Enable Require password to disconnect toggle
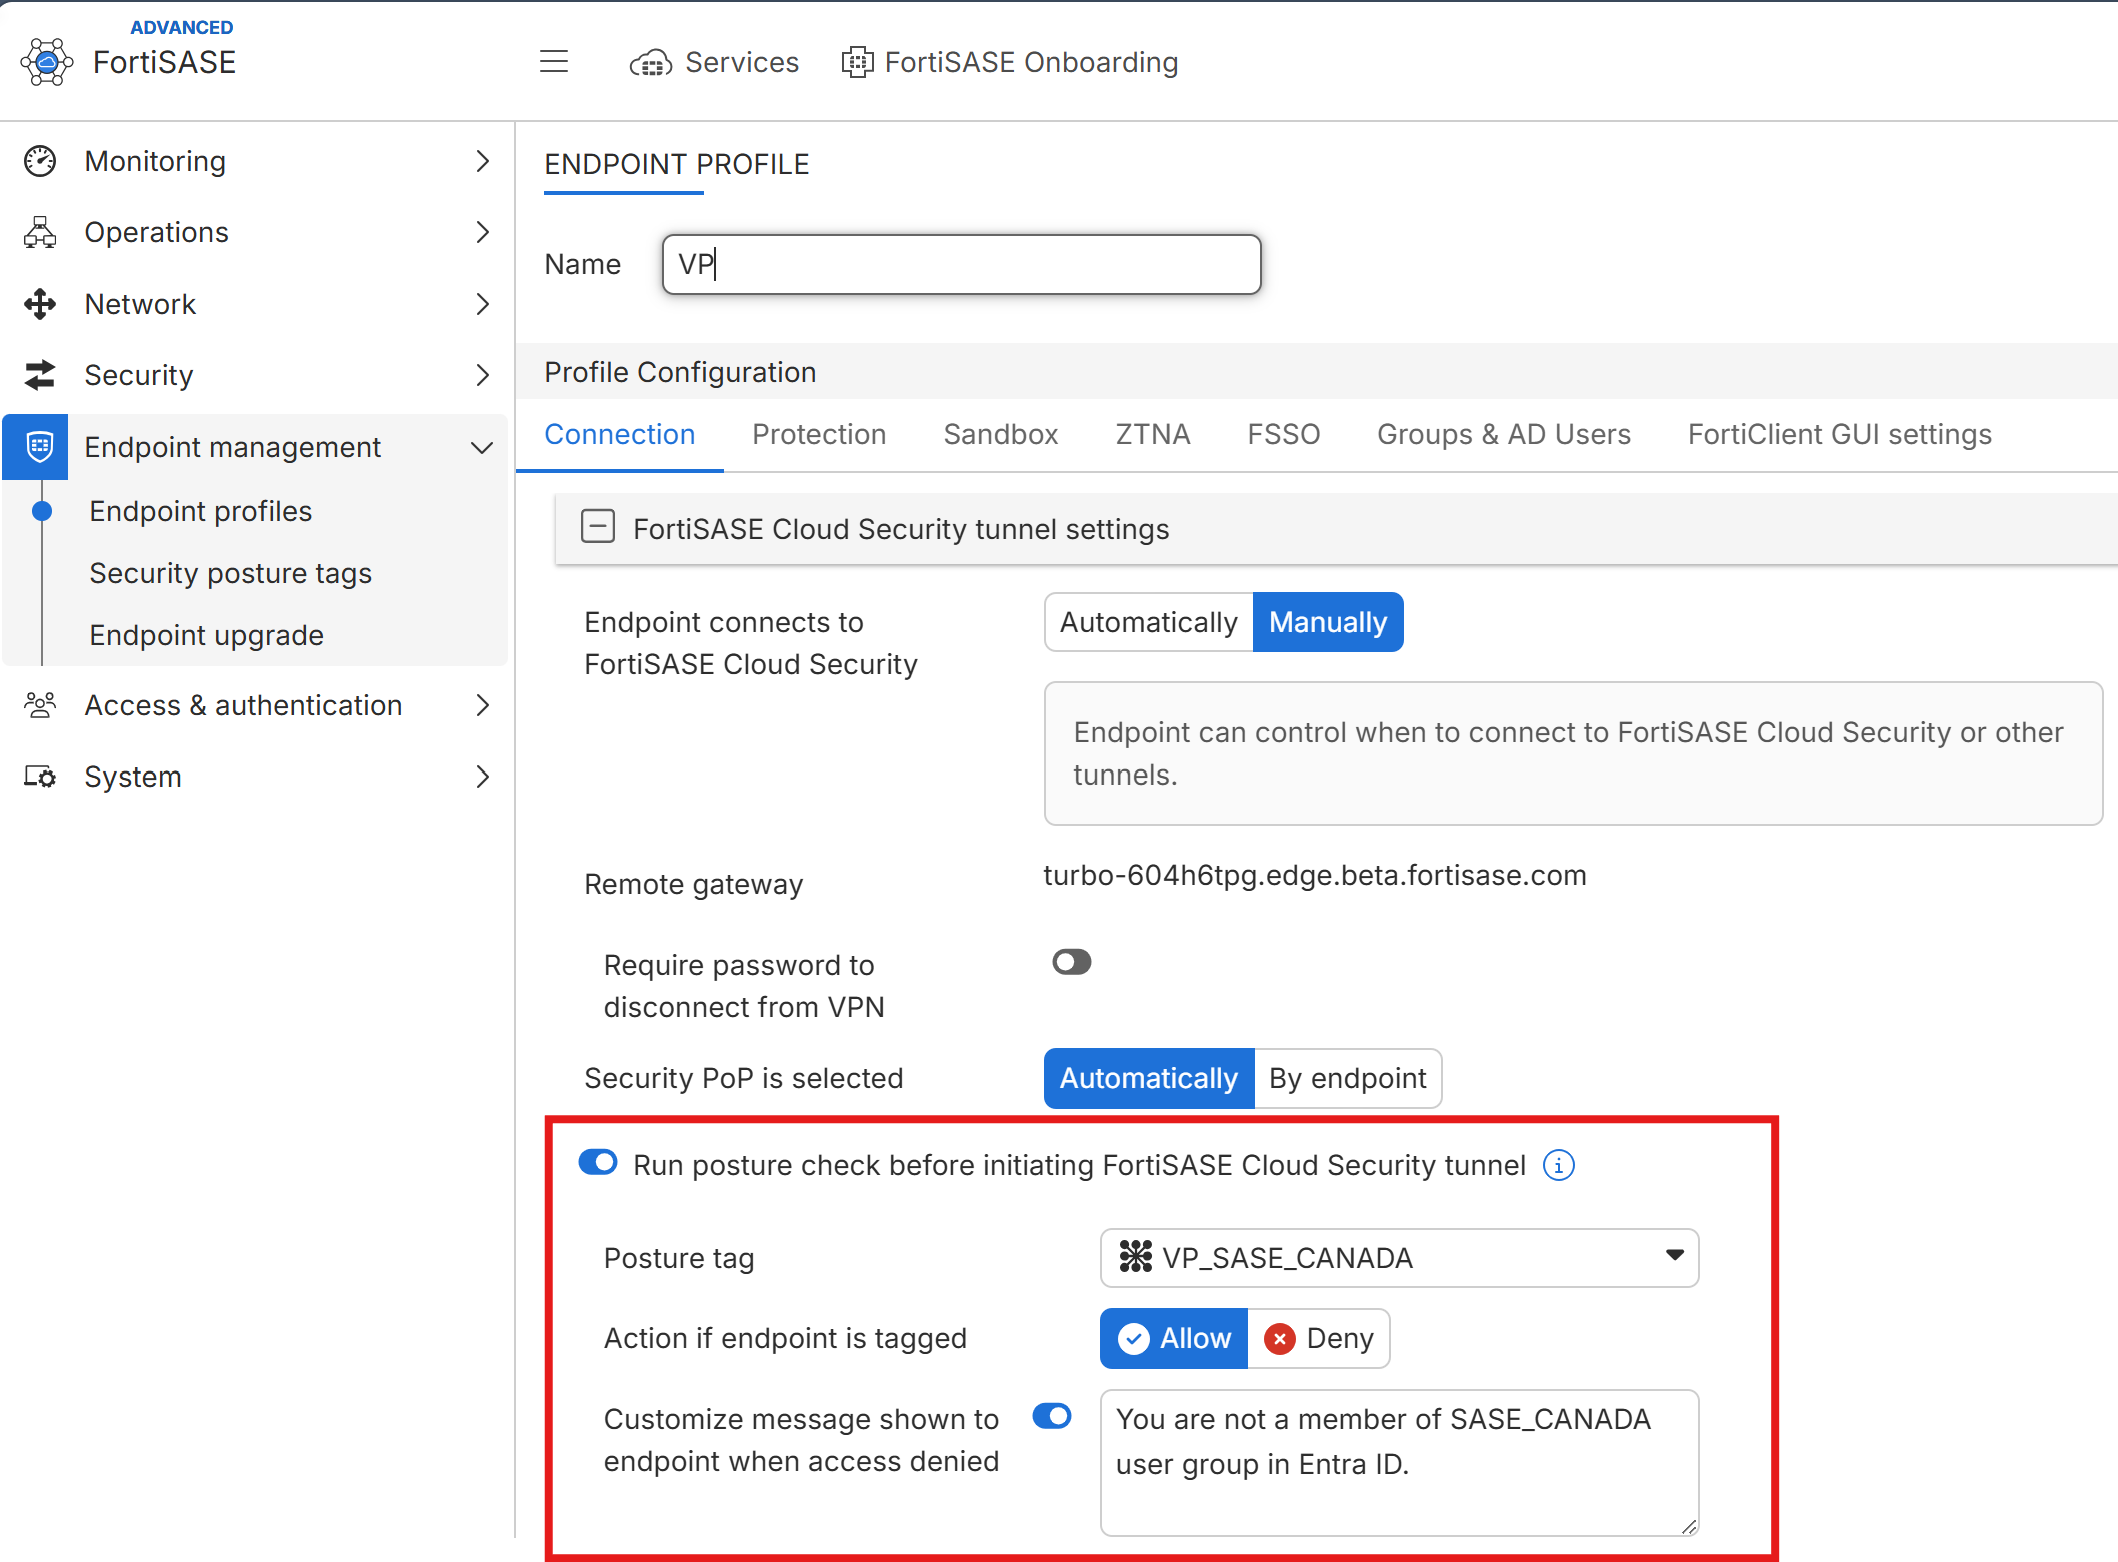 [x=1071, y=962]
